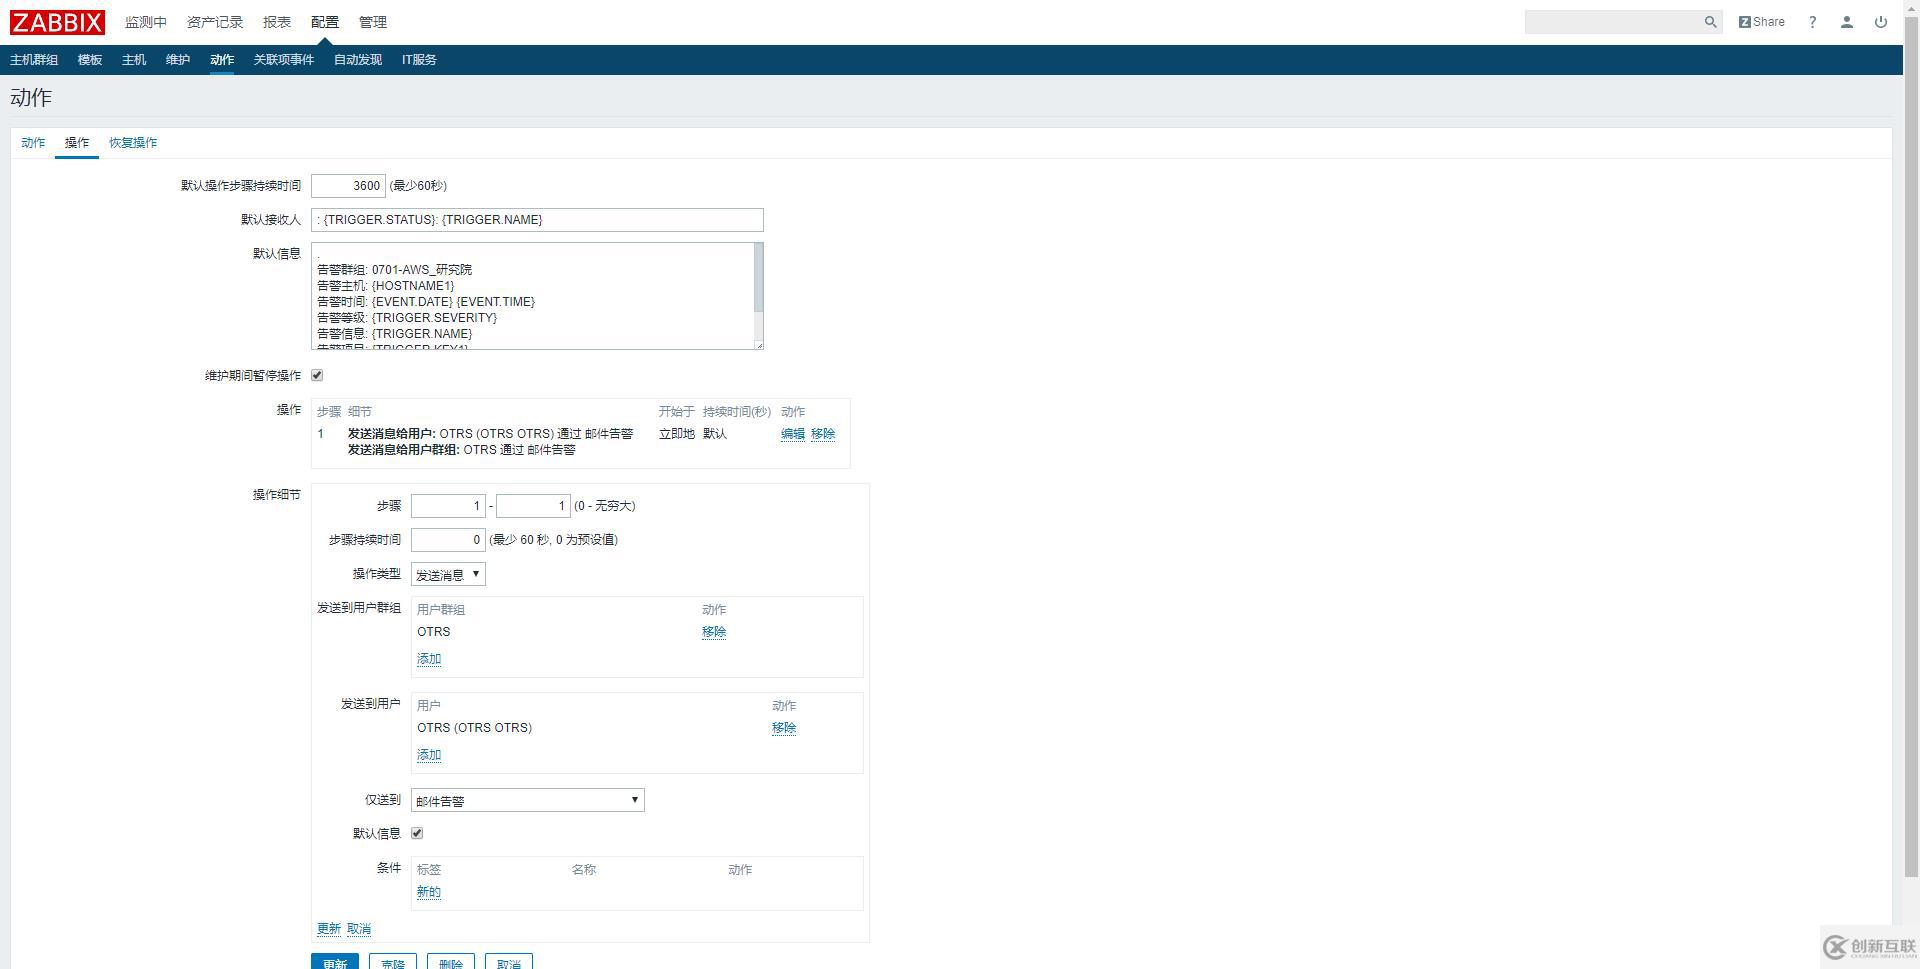Image resolution: width=1920 pixels, height=969 pixels.
Task: Toggle the 默认信息 checkbox in operation details
Action: [417, 833]
